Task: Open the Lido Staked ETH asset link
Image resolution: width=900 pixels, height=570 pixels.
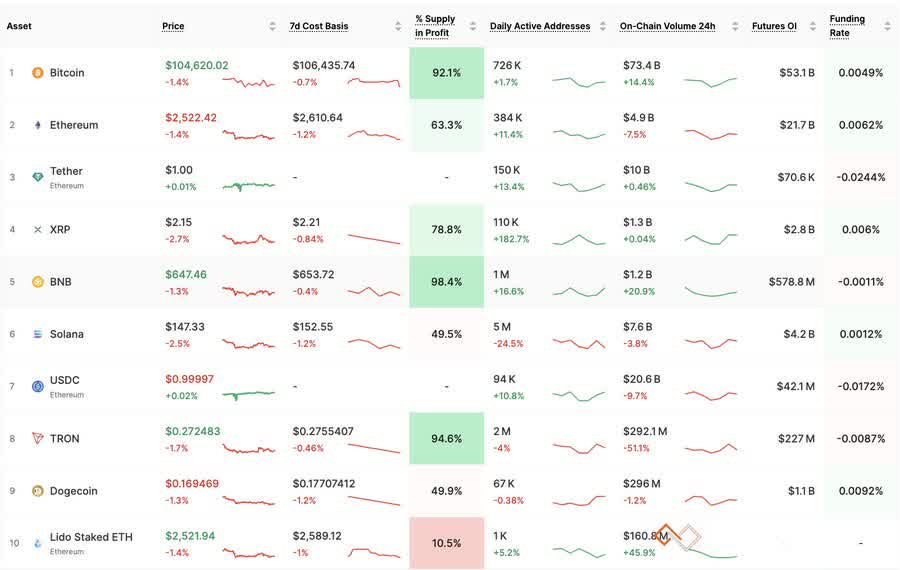Action: (91, 537)
